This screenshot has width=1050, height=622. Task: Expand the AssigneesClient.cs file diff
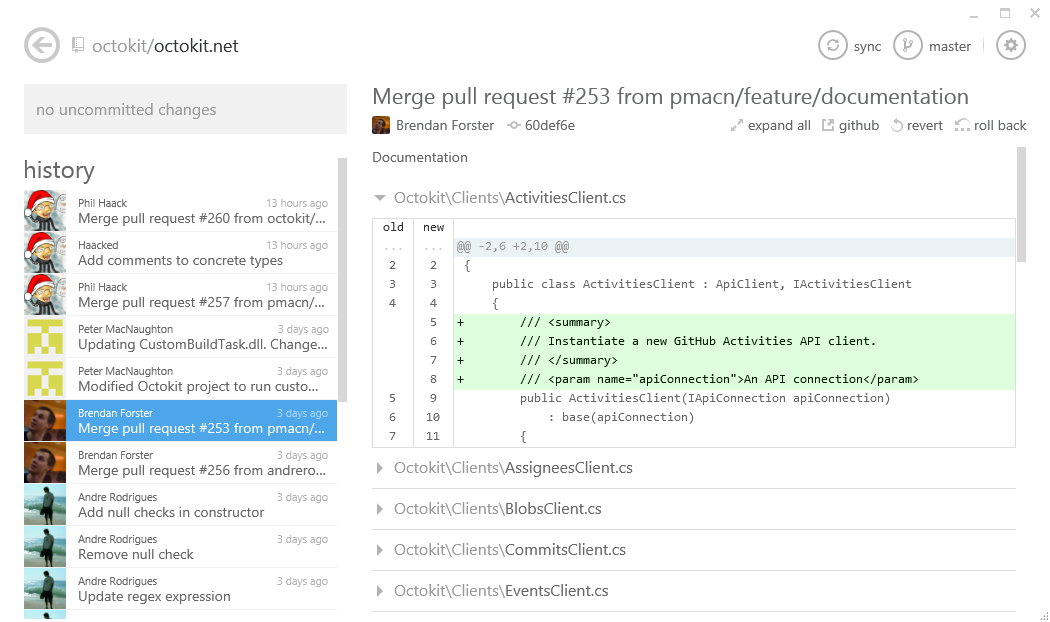coord(380,468)
